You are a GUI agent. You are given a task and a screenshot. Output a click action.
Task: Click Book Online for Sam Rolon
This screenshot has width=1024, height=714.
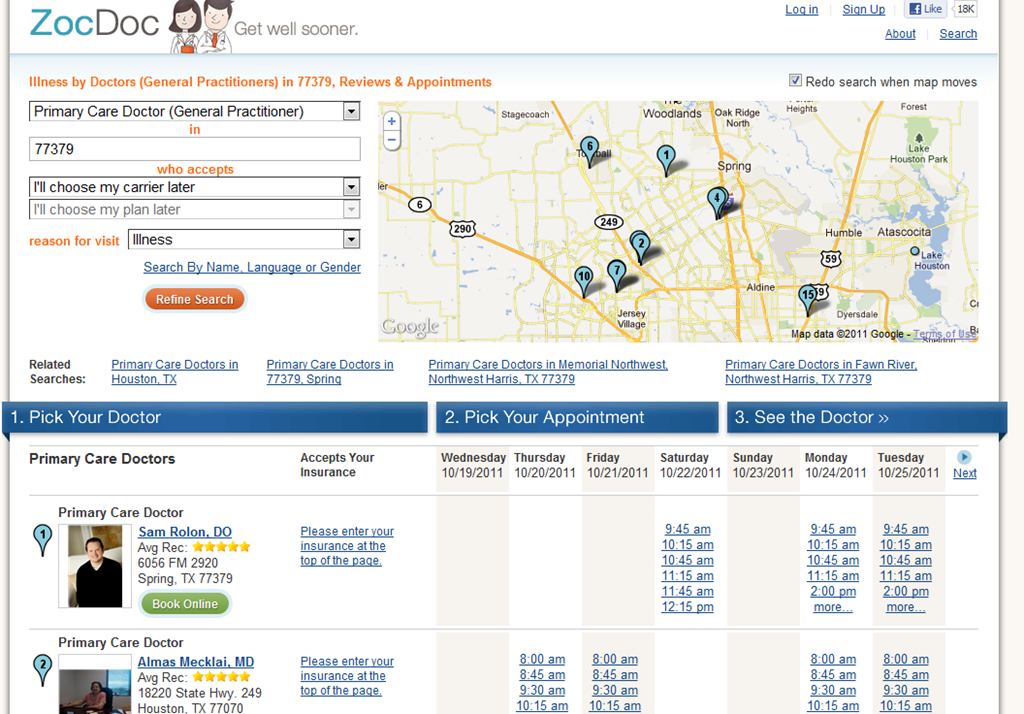185,604
